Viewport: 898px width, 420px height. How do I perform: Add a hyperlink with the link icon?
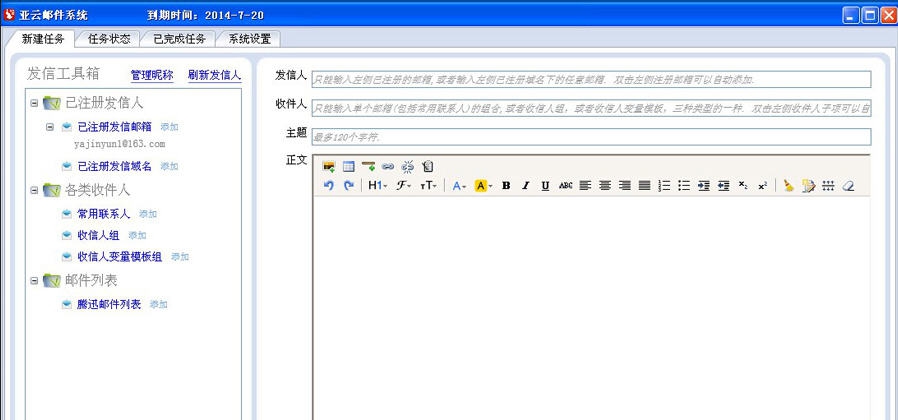click(388, 167)
